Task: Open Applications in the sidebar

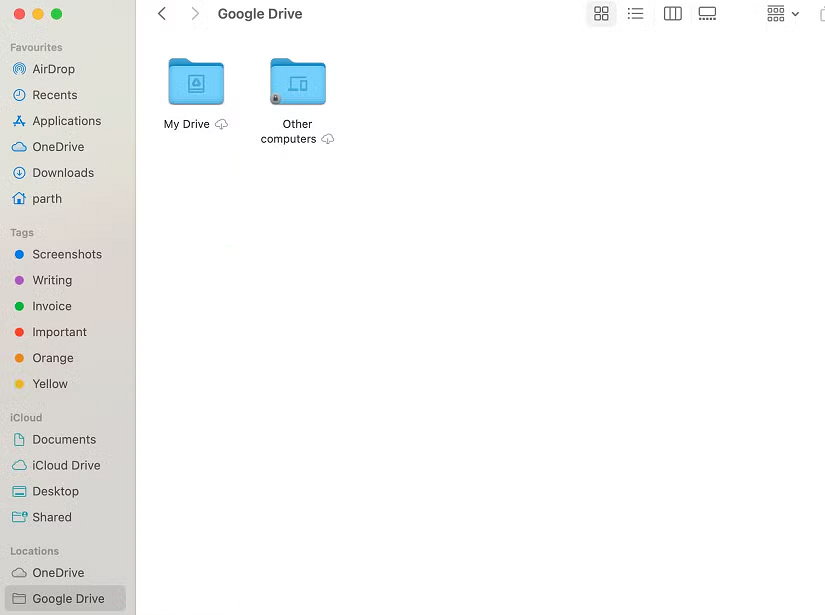Action: 66,121
